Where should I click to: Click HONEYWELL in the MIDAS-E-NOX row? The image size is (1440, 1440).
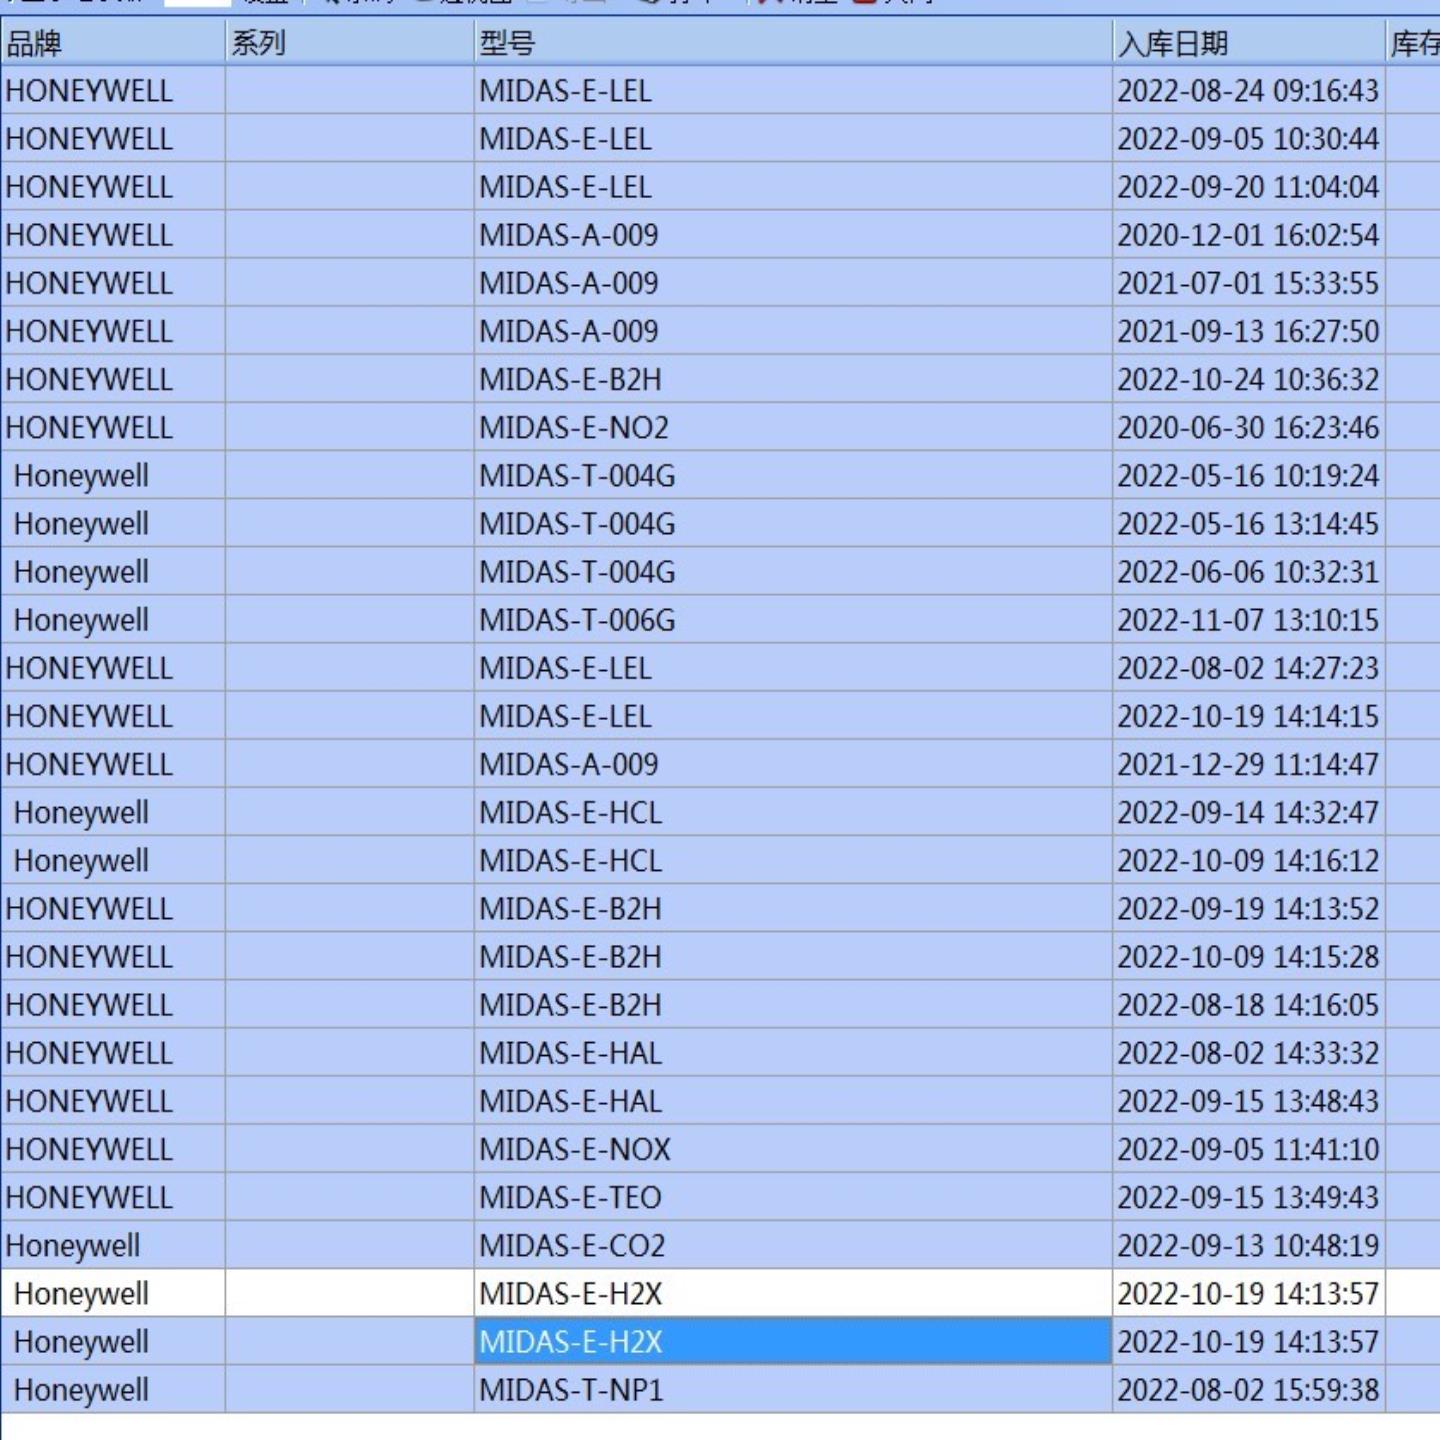pyautogui.click(x=113, y=1149)
